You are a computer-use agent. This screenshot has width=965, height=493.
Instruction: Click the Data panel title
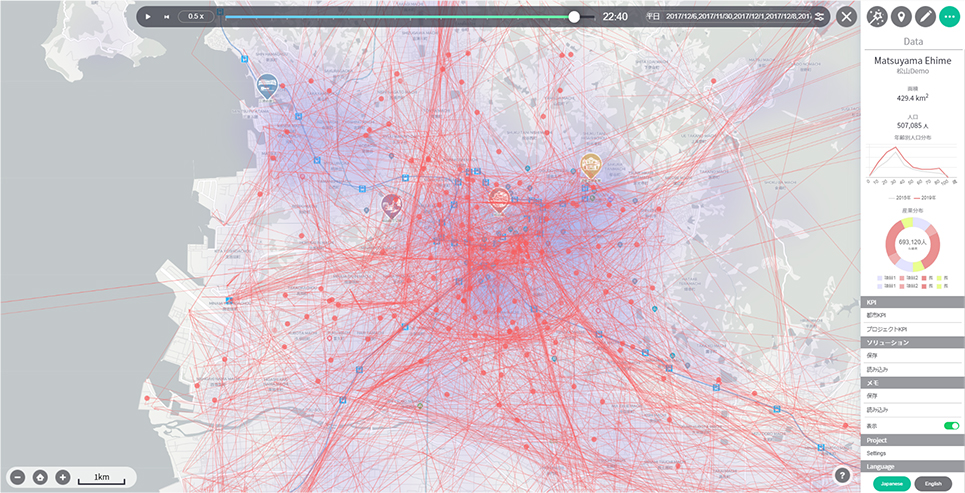(x=913, y=41)
